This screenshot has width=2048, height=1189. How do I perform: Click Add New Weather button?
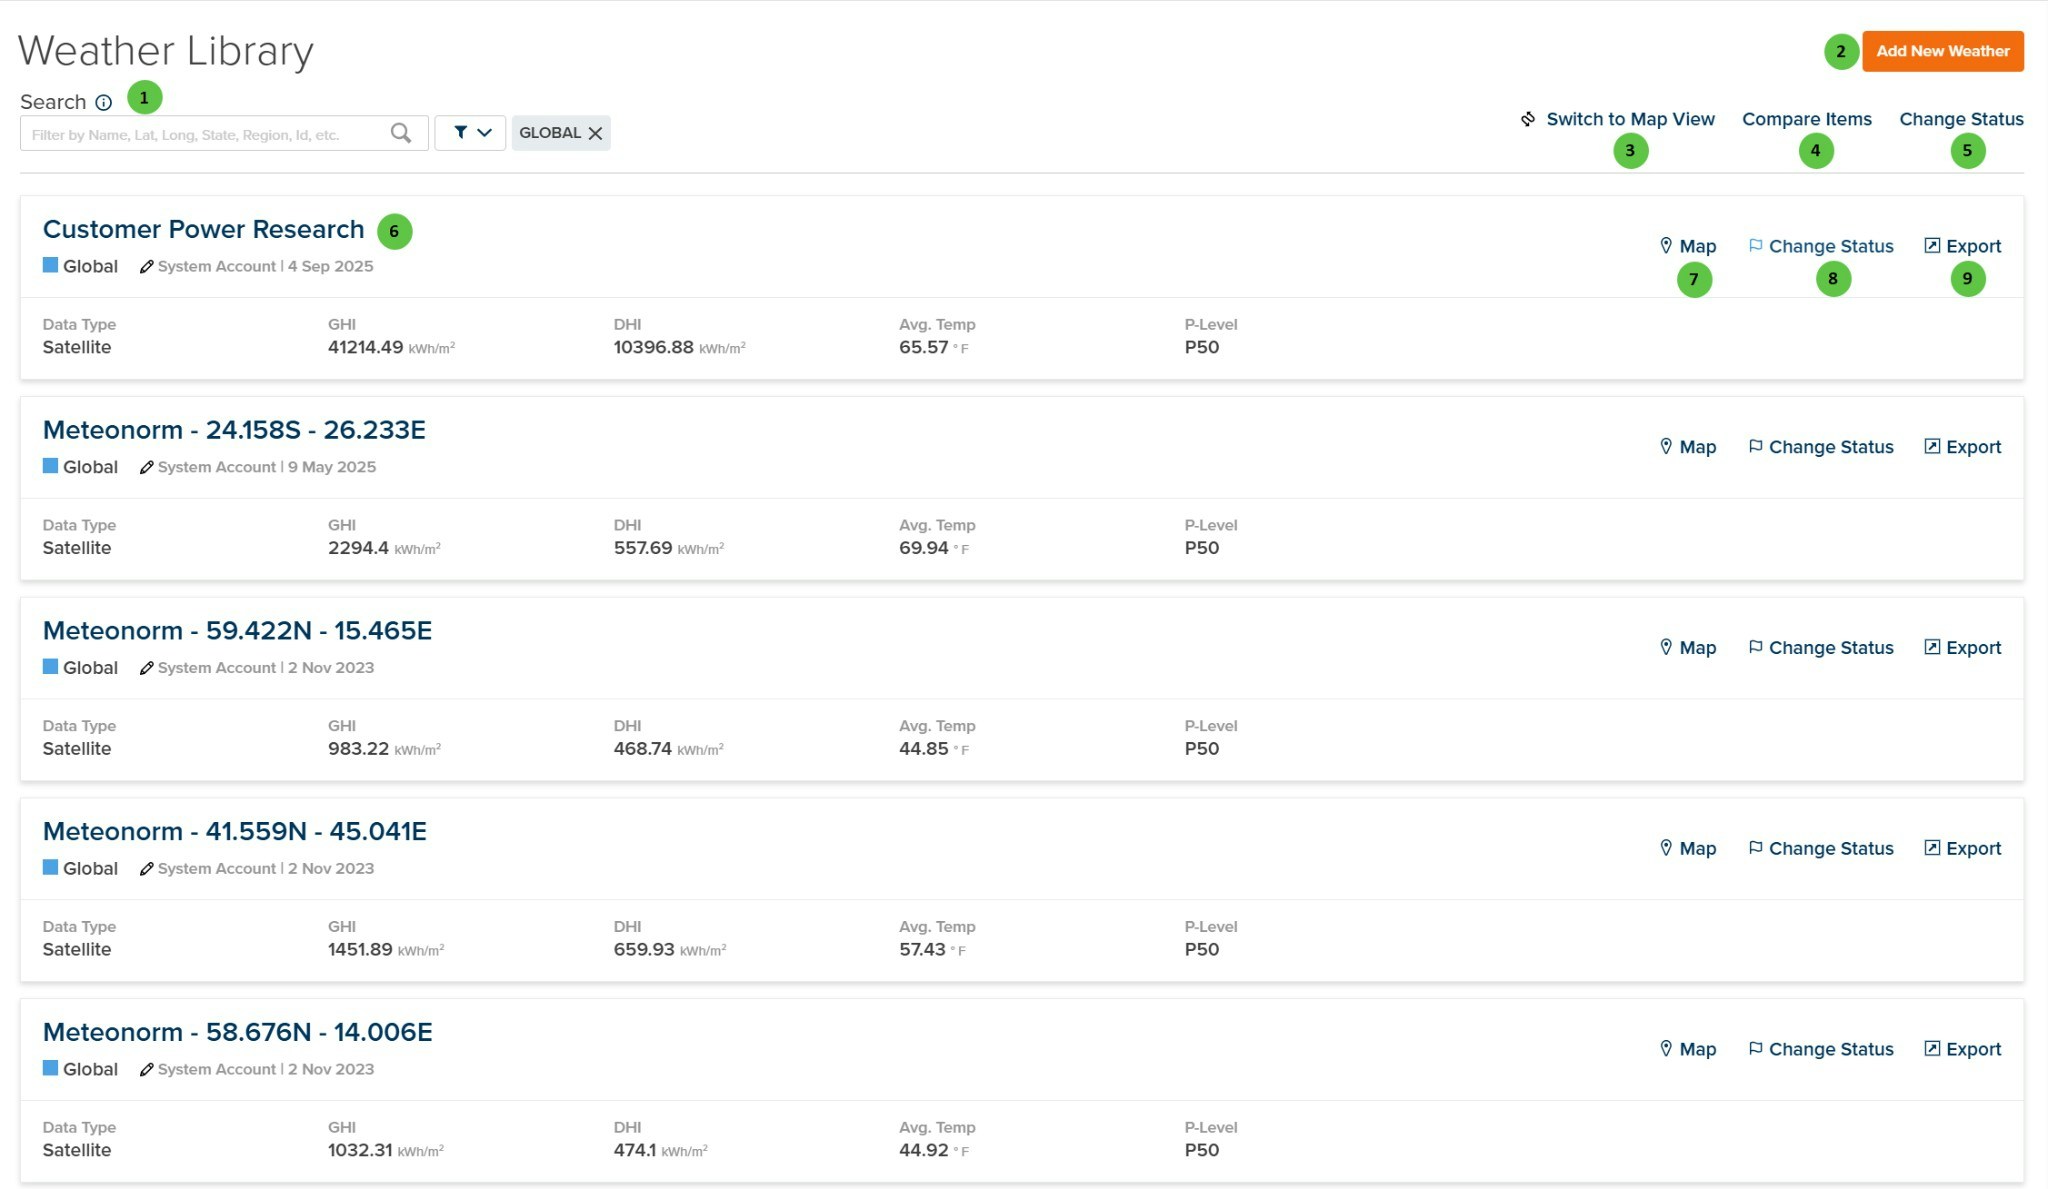(x=1942, y=51)
